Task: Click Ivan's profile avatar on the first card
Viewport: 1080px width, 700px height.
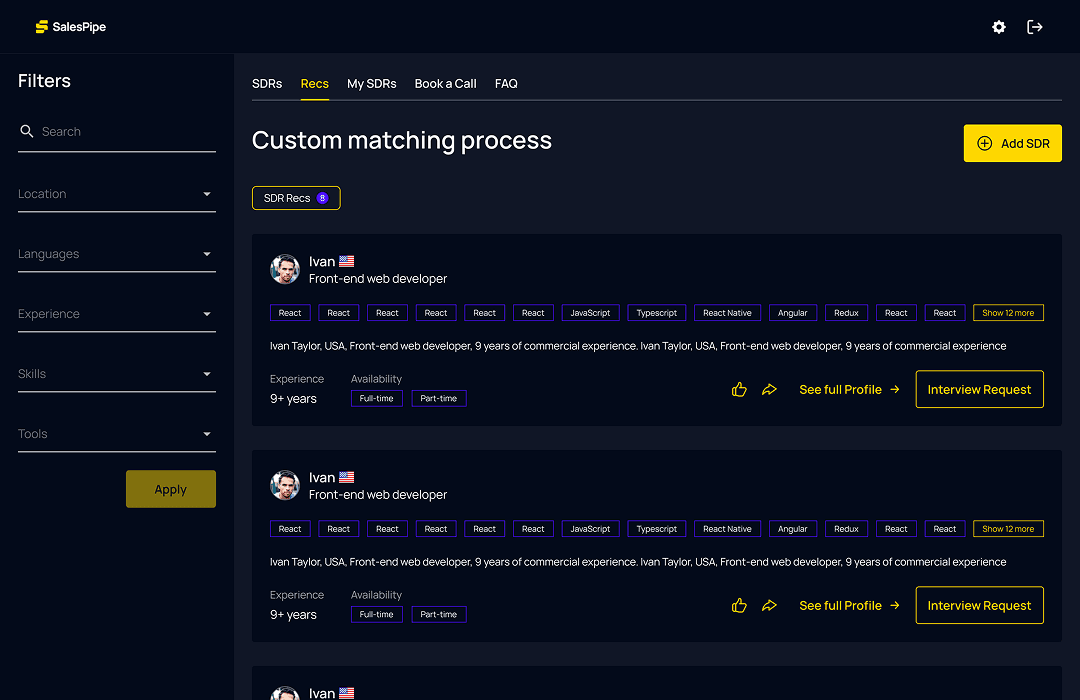Action: click(x=284, y=268)
